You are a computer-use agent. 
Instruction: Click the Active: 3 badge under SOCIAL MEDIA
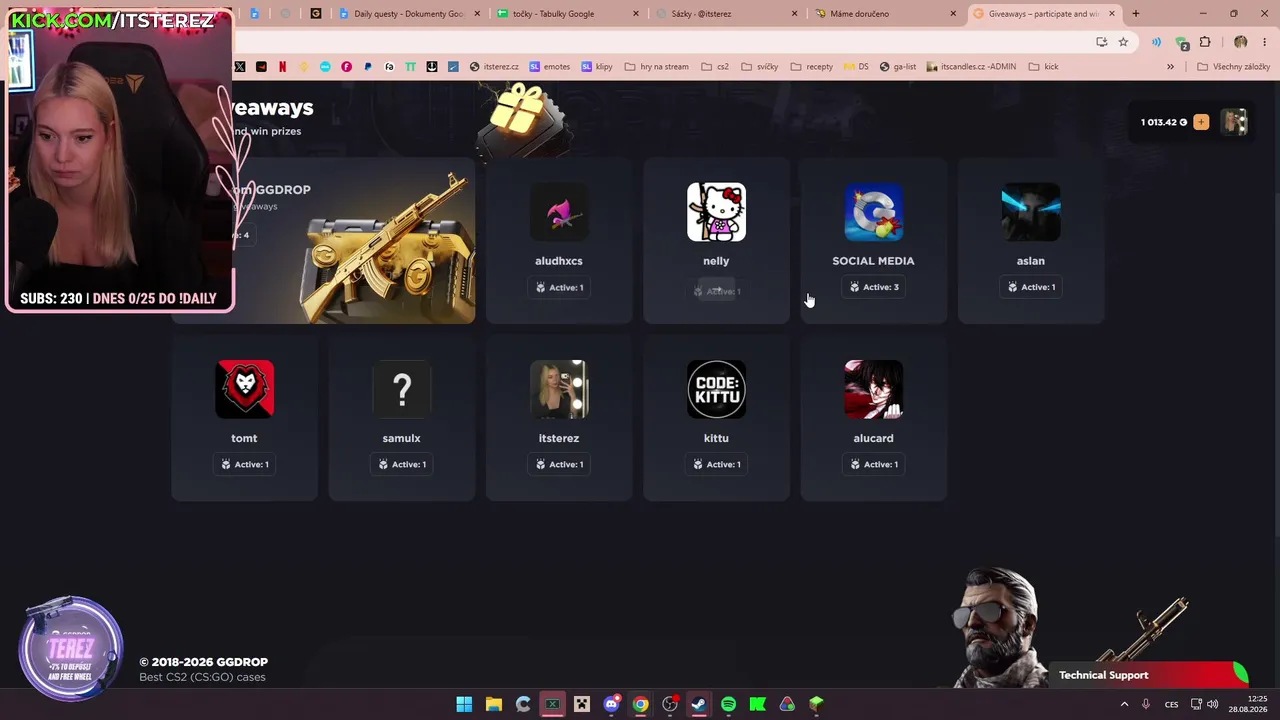(x=873, y=287)
